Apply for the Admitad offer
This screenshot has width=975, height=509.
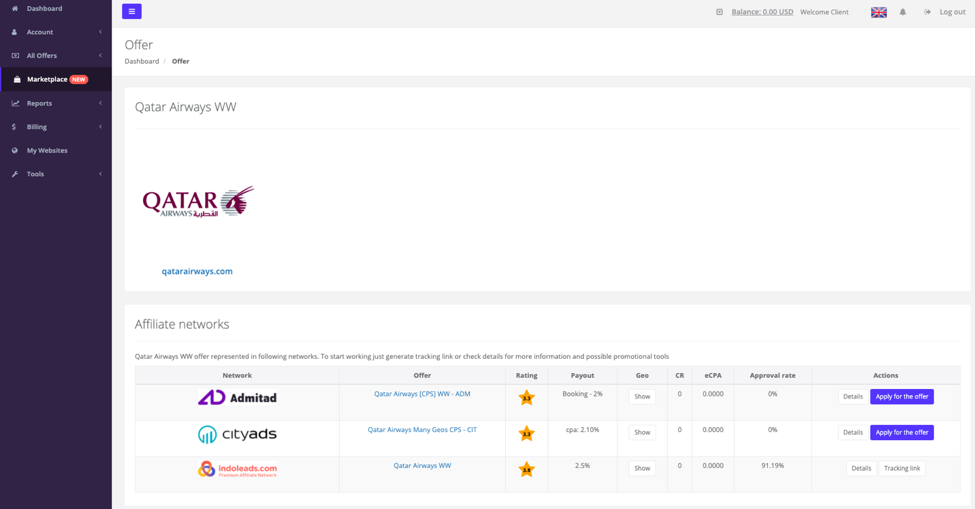[x=901, y=397]
